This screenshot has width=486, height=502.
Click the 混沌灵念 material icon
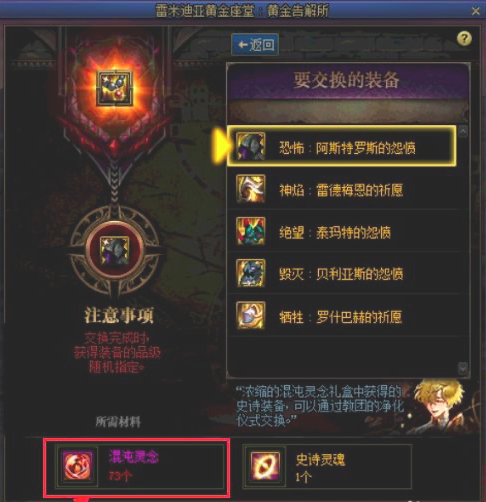[x=78, y=466]
